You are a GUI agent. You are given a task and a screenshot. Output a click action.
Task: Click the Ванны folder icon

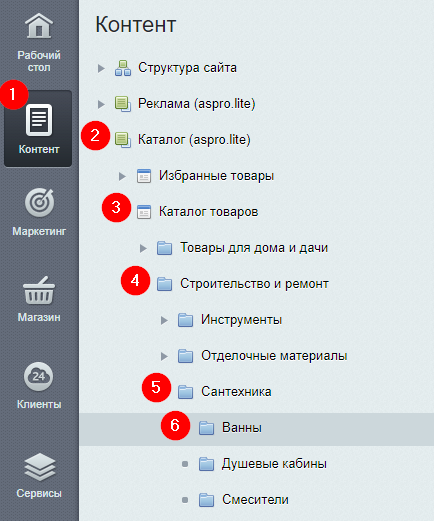(207, 428)
